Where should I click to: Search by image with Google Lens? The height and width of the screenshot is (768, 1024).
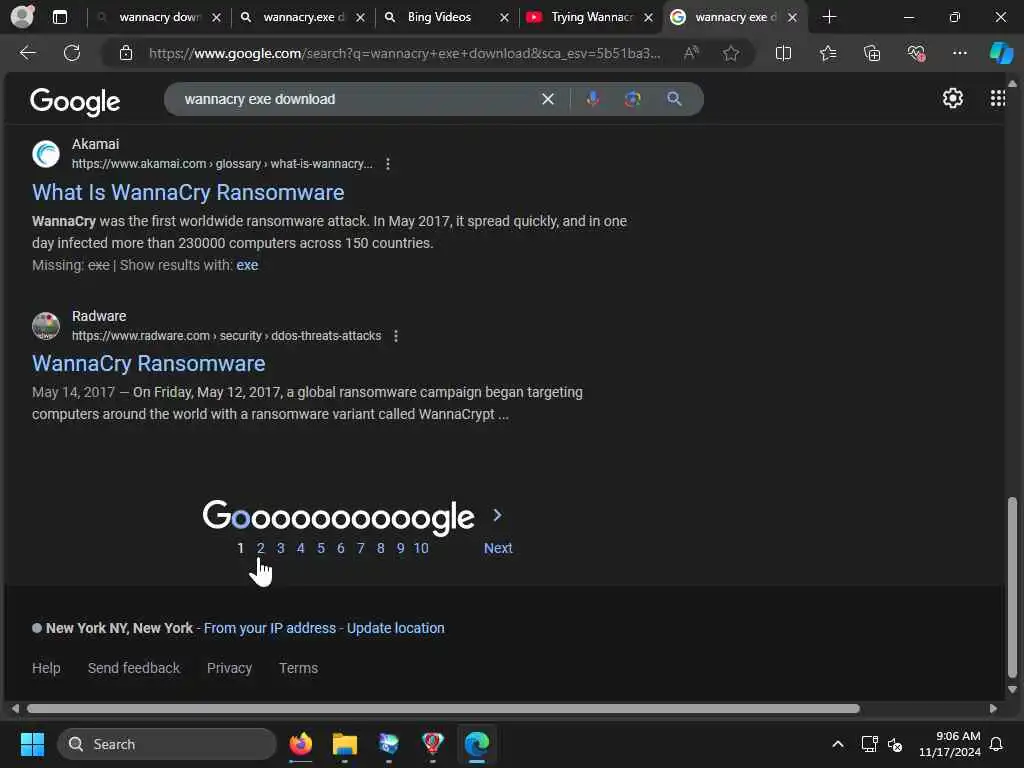coord(633,99)
